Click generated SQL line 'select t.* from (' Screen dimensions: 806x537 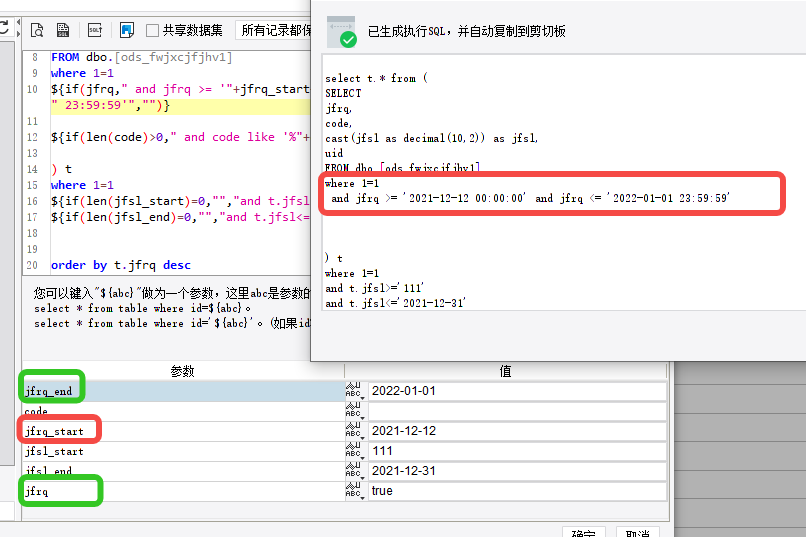tap(376, 78)
